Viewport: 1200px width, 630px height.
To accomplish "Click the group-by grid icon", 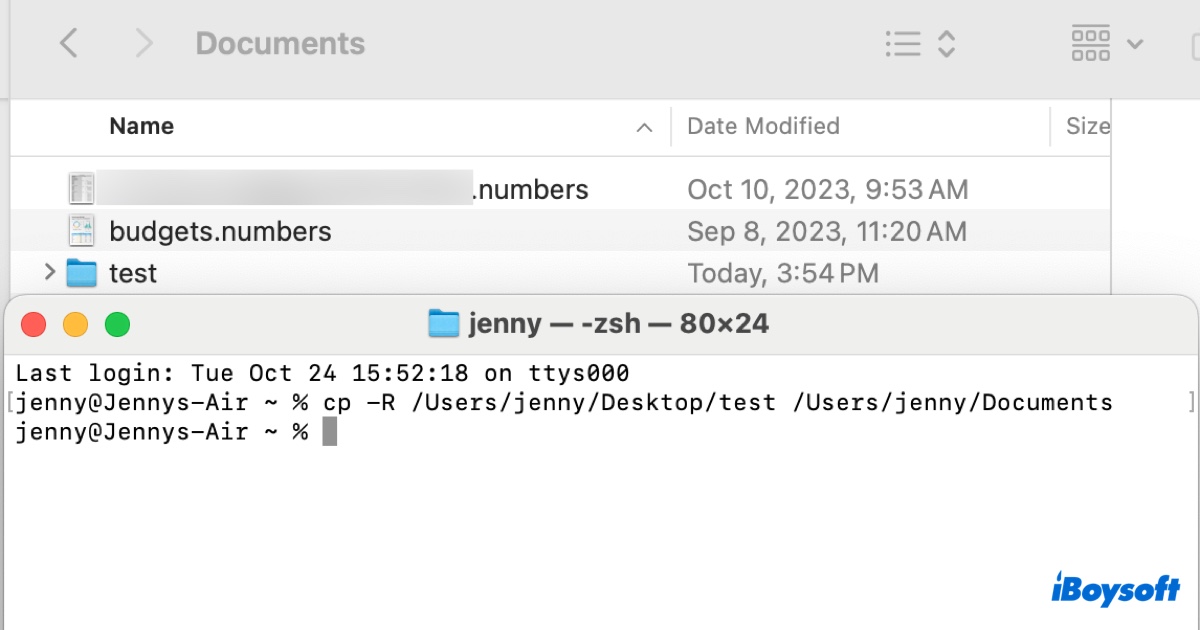I will 1090,43.
